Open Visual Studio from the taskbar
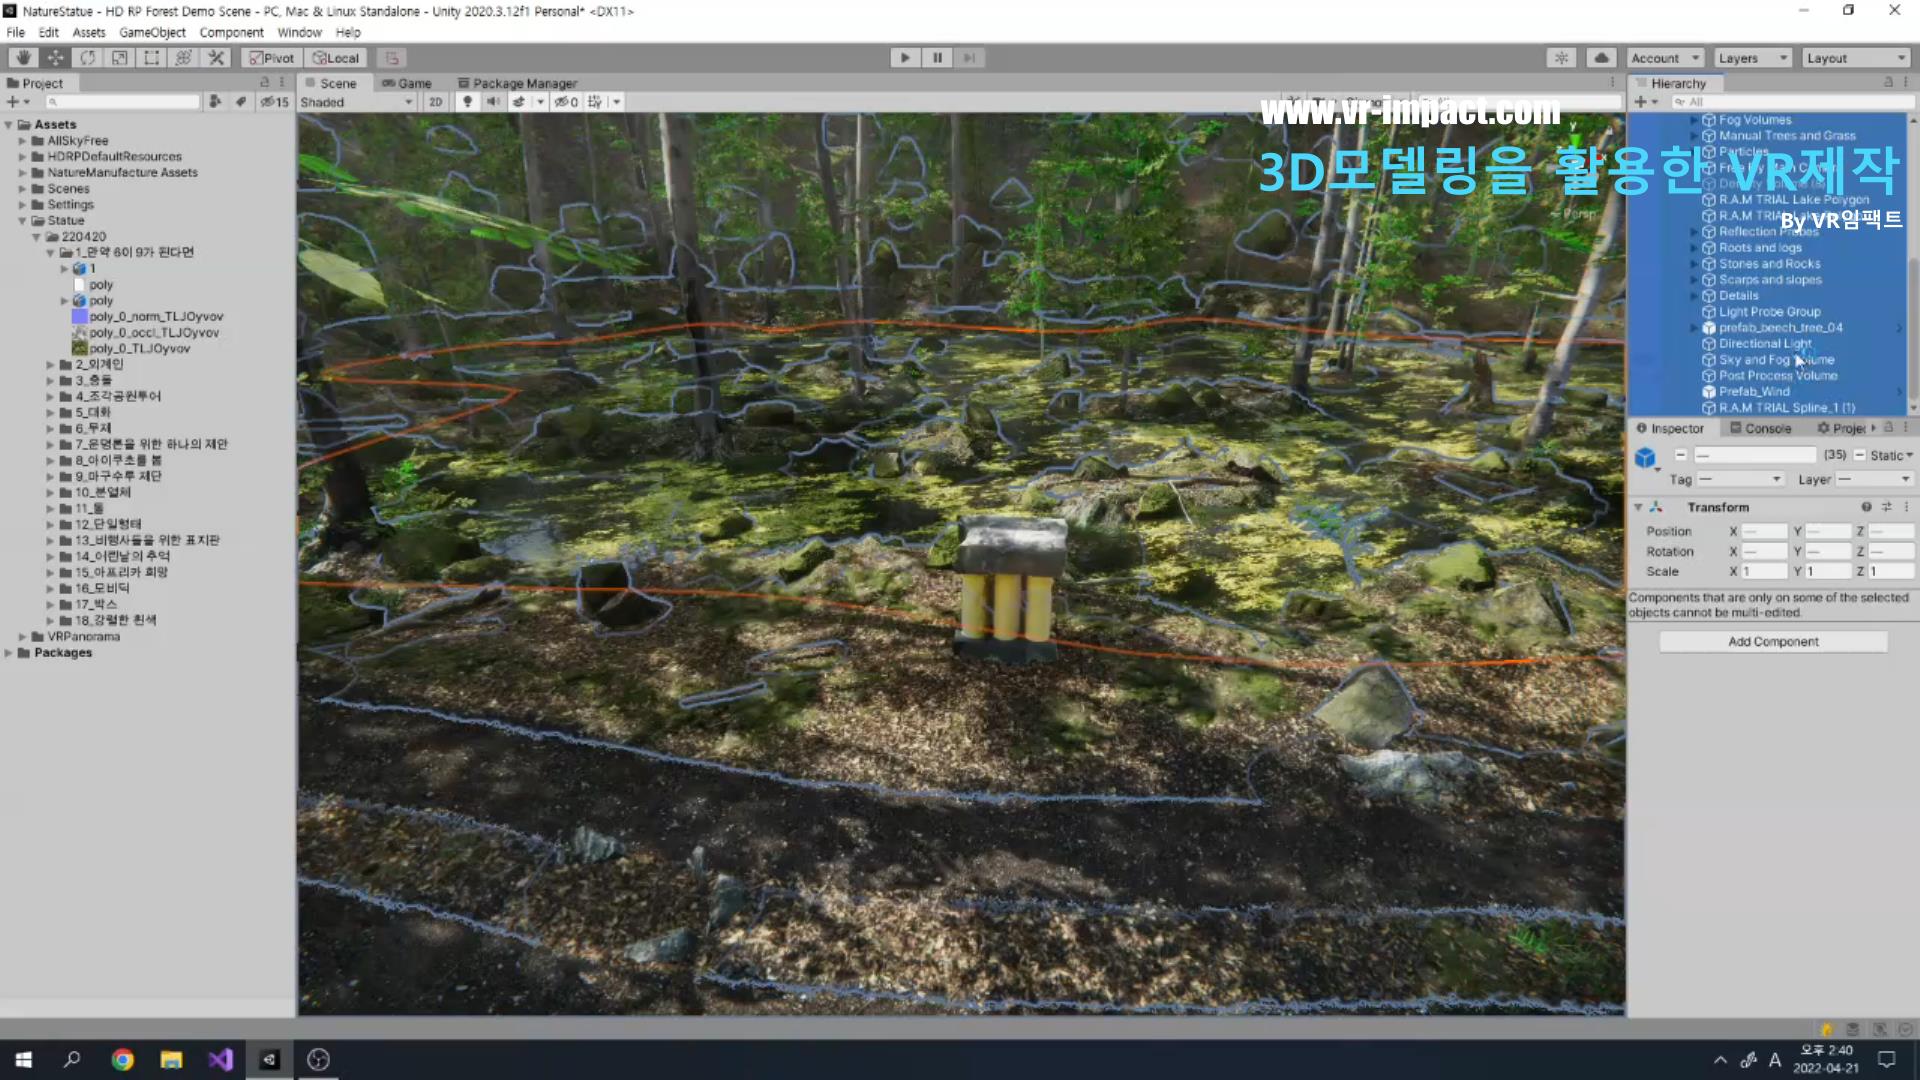Image resolution: width=1920 pixels, height=1080 pixels. point(220,1060)
